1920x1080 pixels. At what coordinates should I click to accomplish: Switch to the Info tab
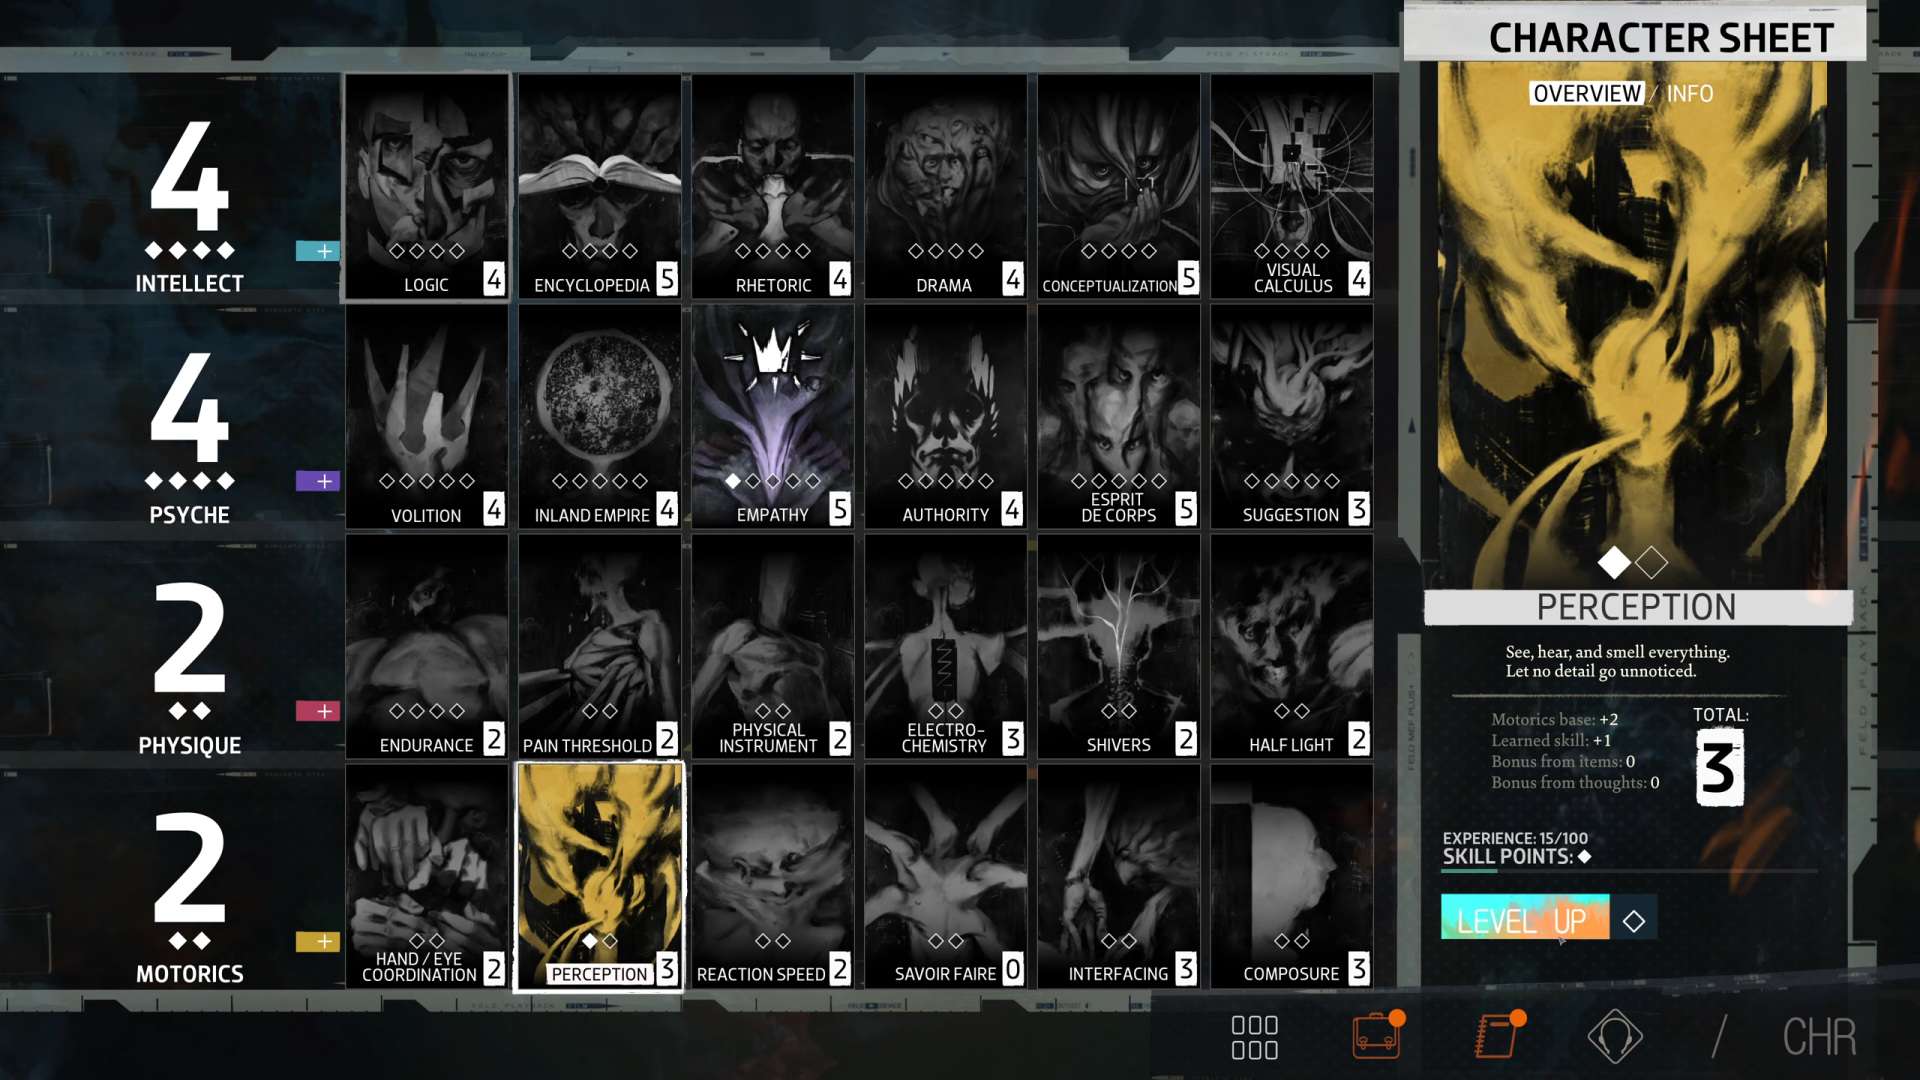pyautogui.click(x=1688, y=94)
